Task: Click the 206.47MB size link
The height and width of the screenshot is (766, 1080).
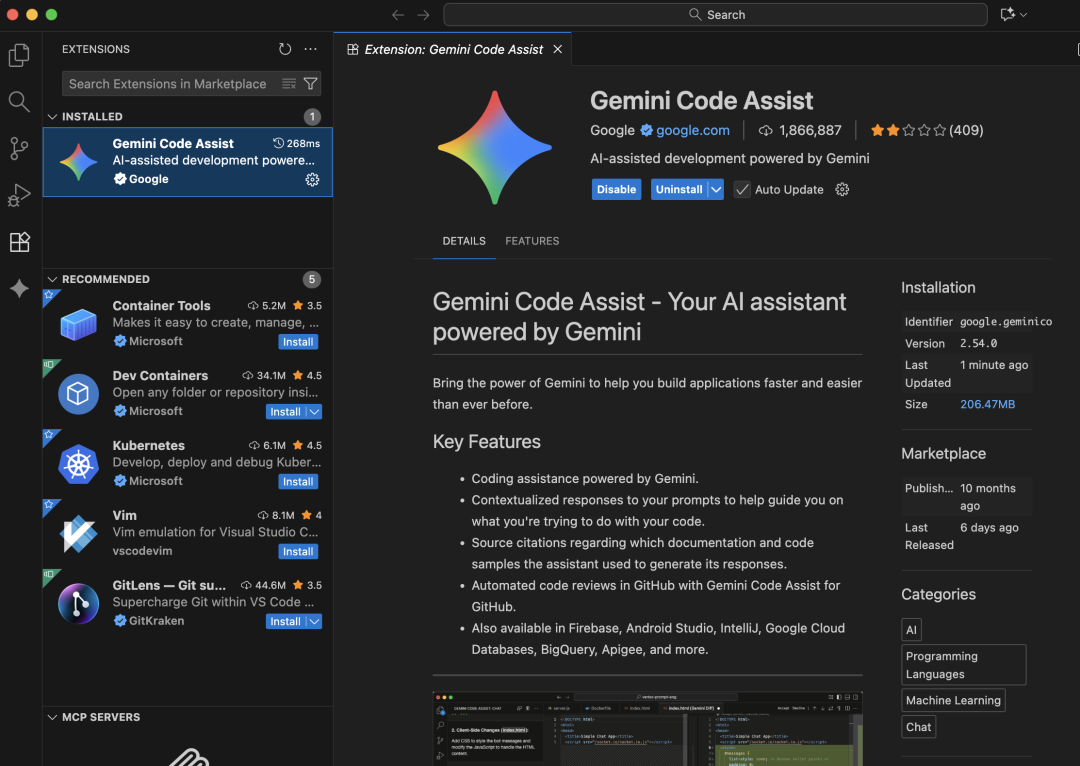Action: click(x=987, y=404)
